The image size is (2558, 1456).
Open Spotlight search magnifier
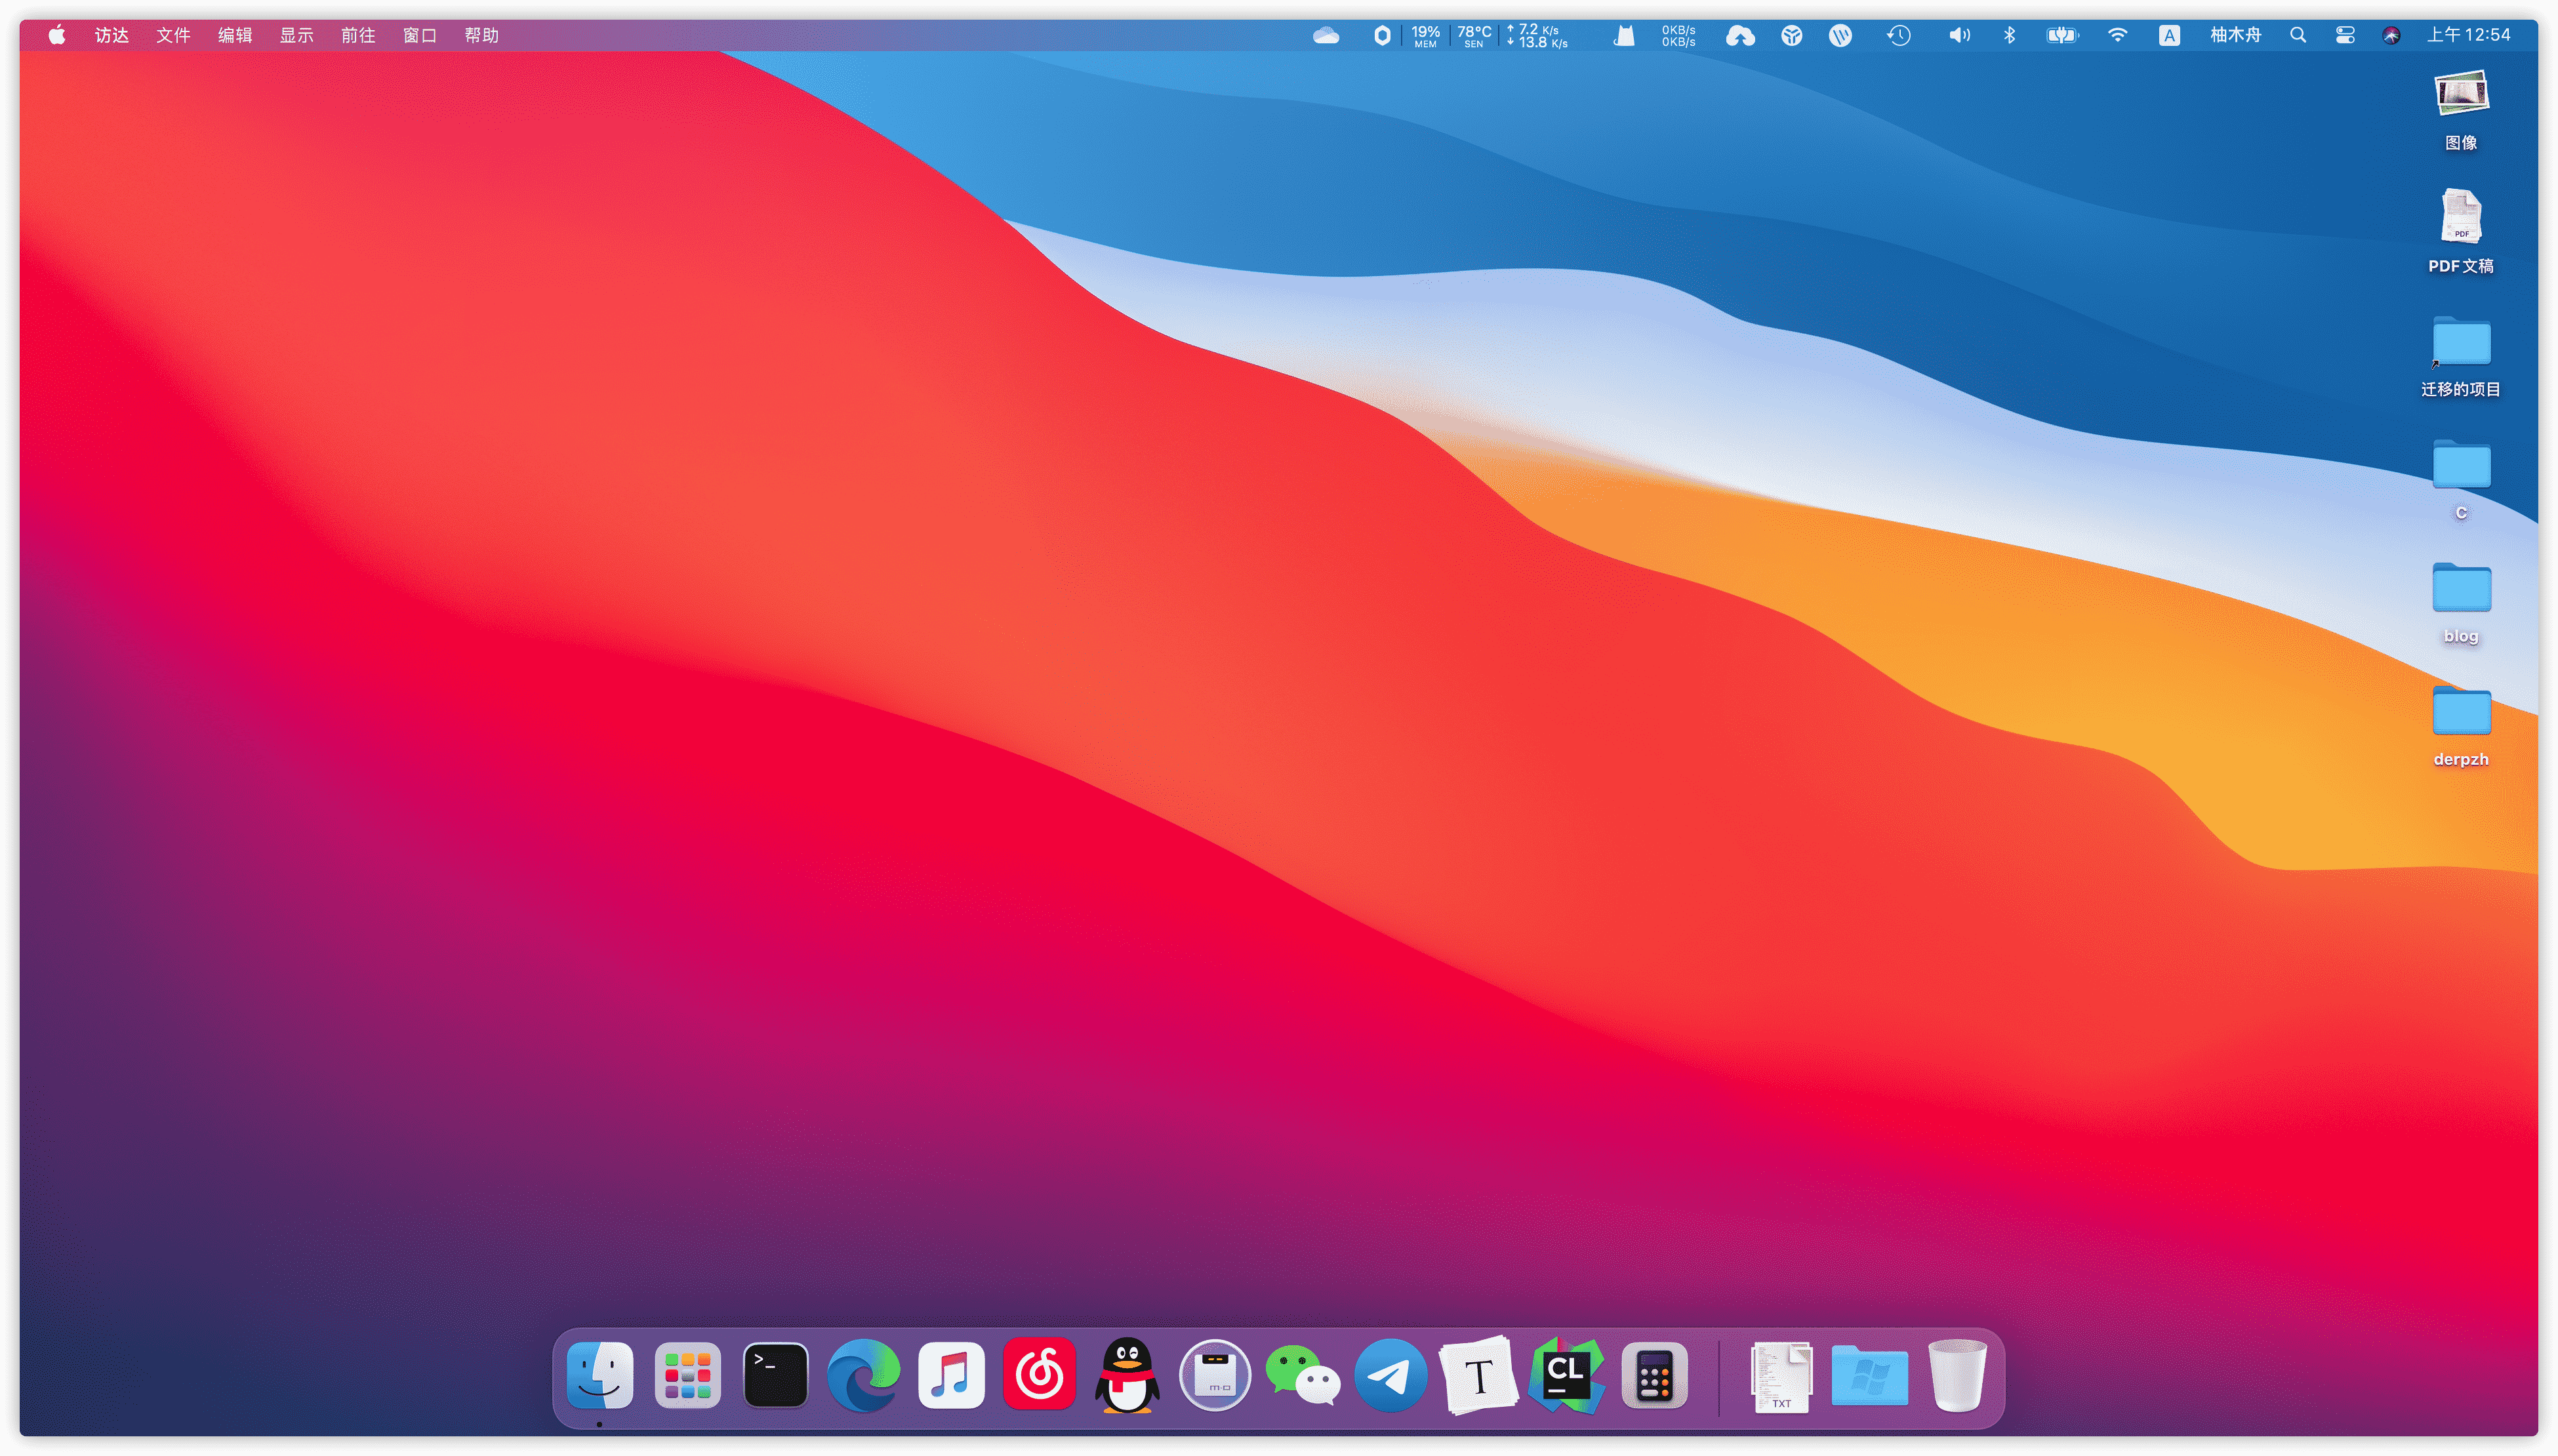pos(2298,35)
